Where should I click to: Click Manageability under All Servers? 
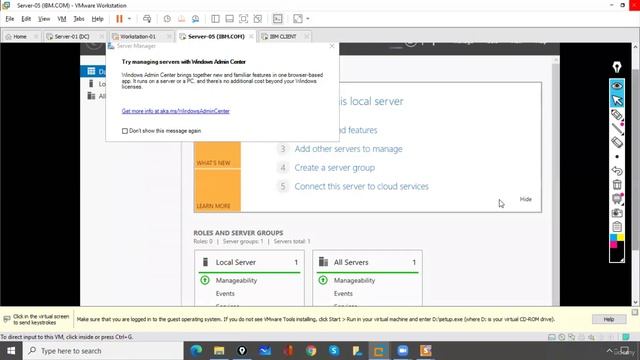[354, 280]
